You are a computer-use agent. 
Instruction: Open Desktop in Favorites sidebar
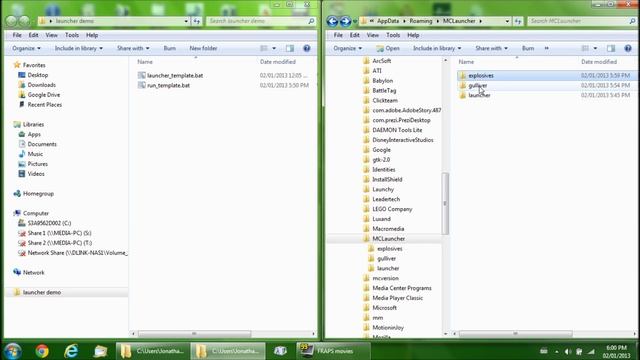click(x=38, y=75)
